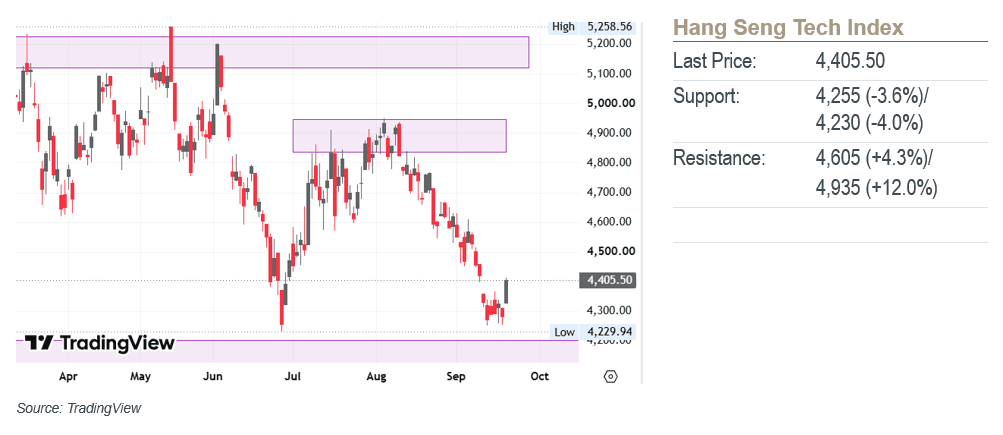Click the Aug date axis label
This screenshot has width=1003, height=435.
click(376, 377)
